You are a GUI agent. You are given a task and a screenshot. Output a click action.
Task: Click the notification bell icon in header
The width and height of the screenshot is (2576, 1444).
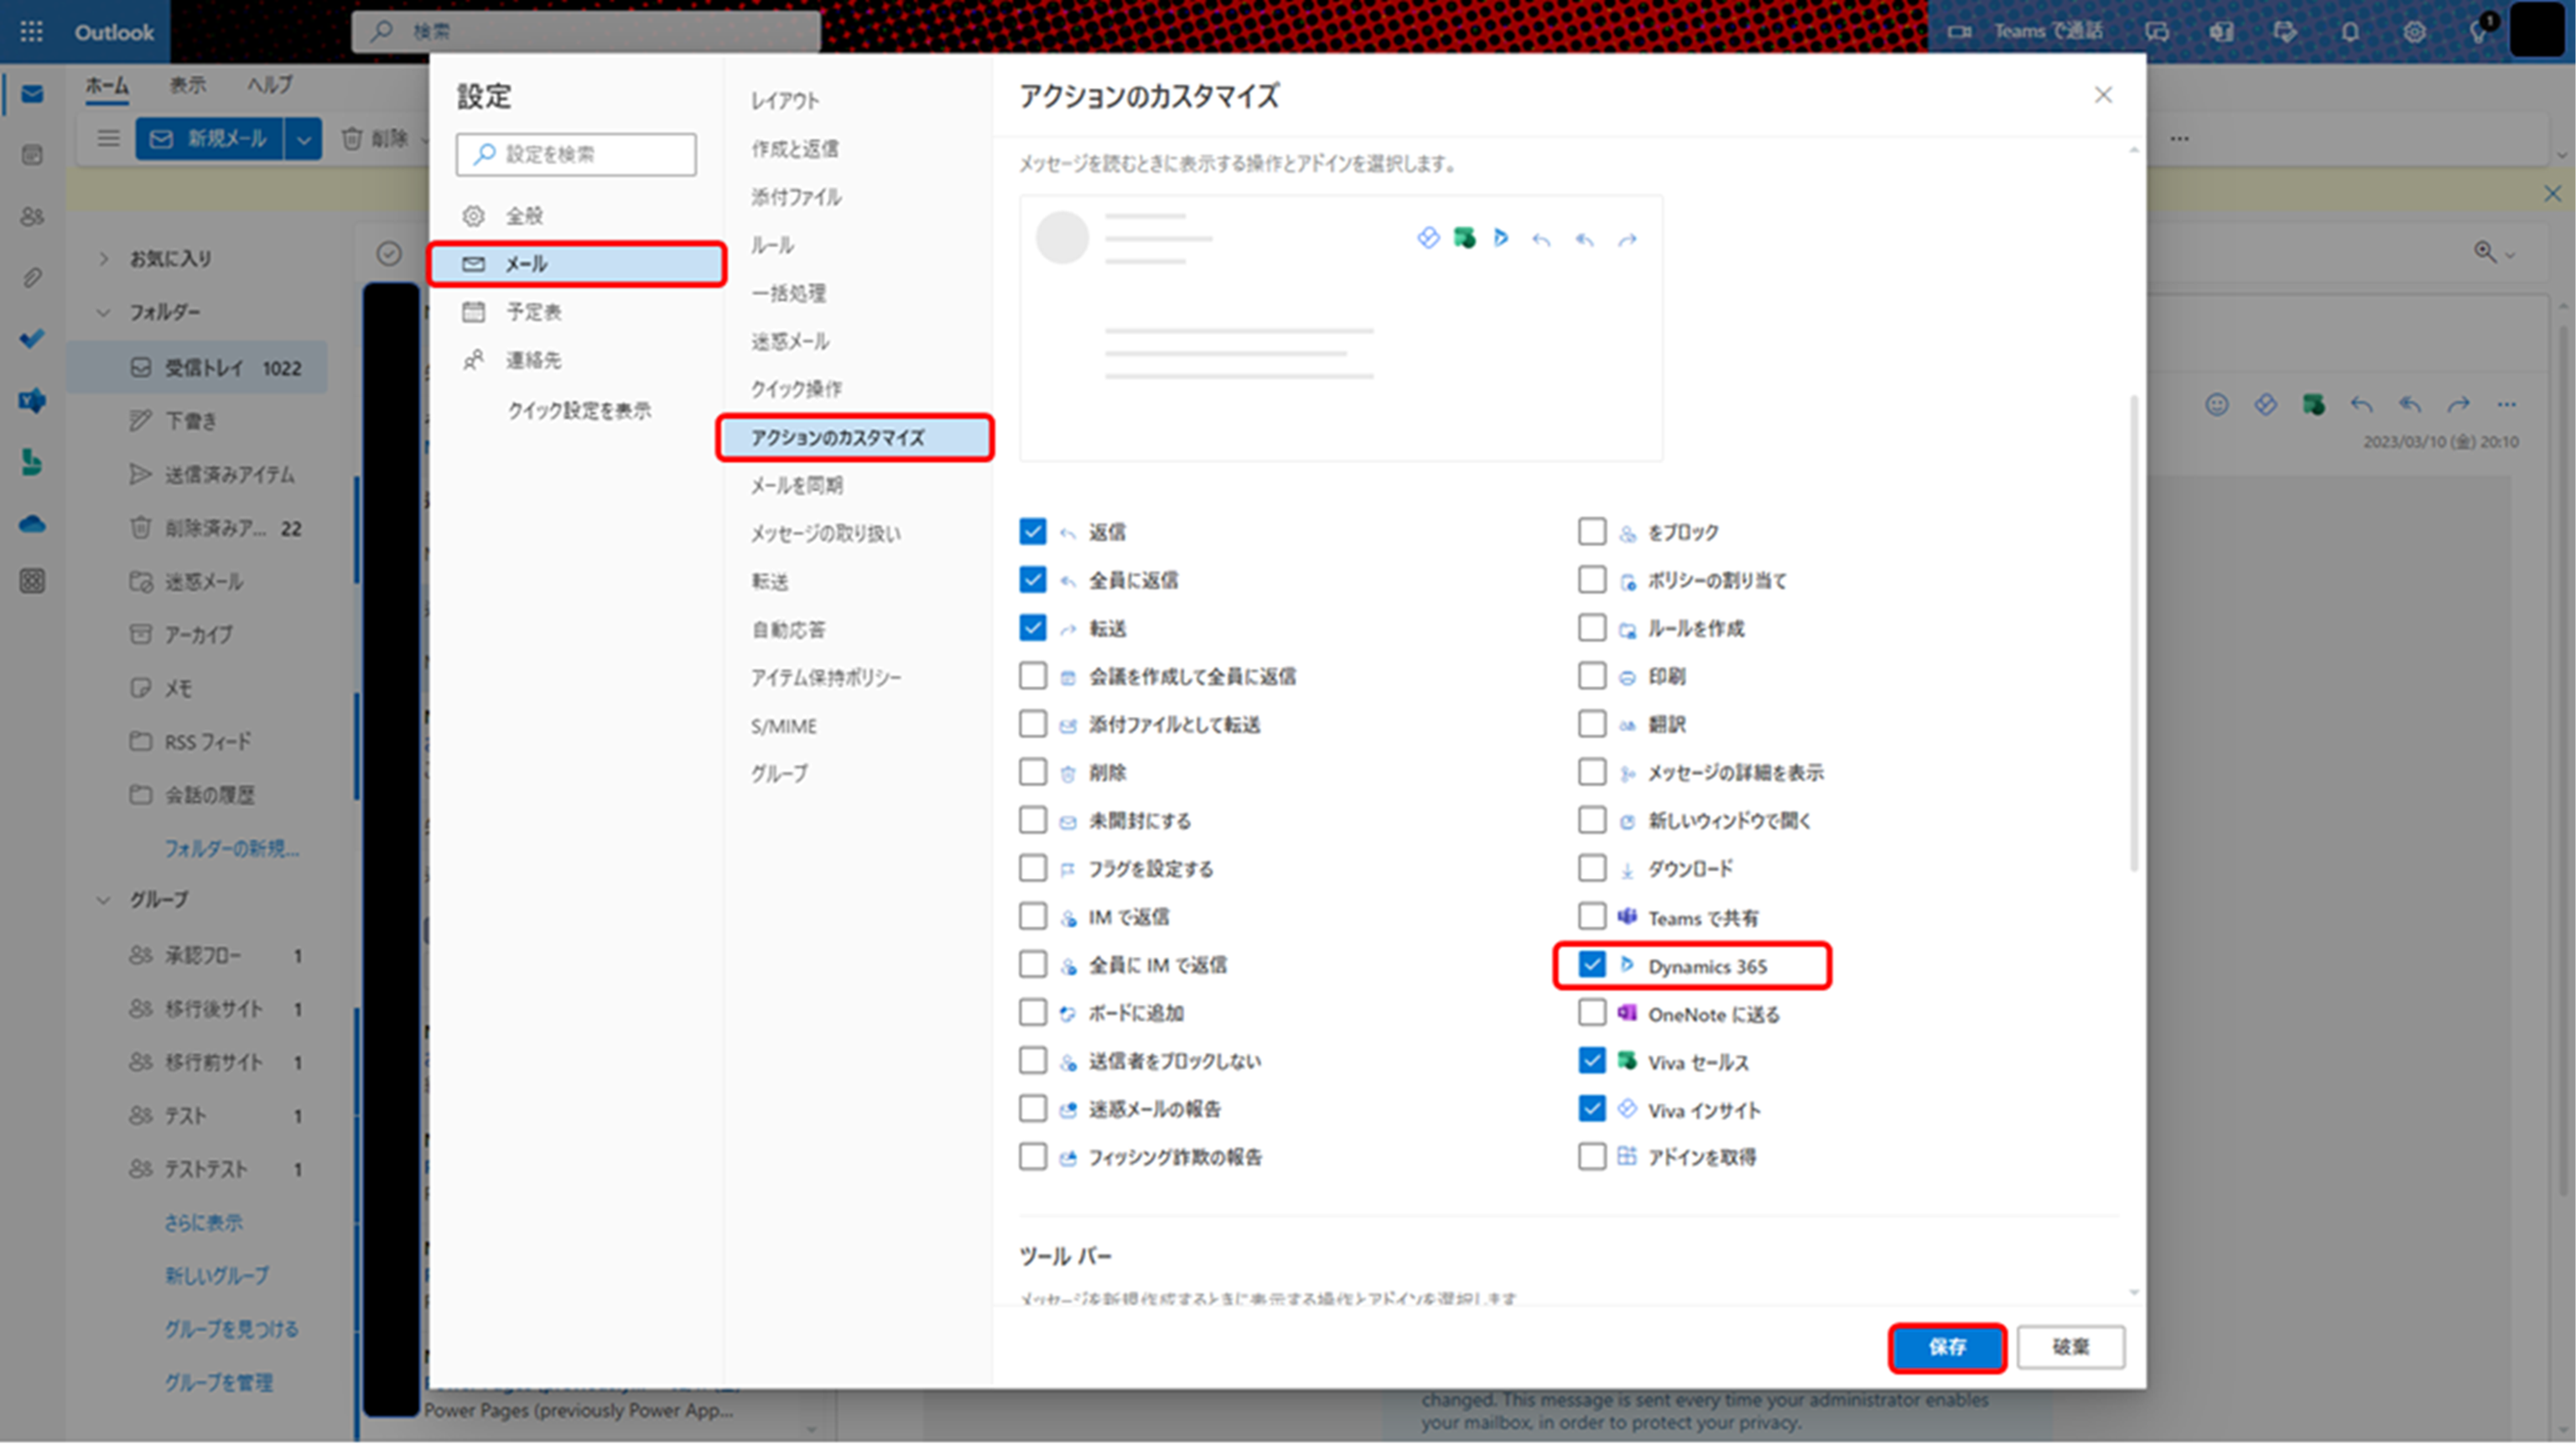(2350, 32)
